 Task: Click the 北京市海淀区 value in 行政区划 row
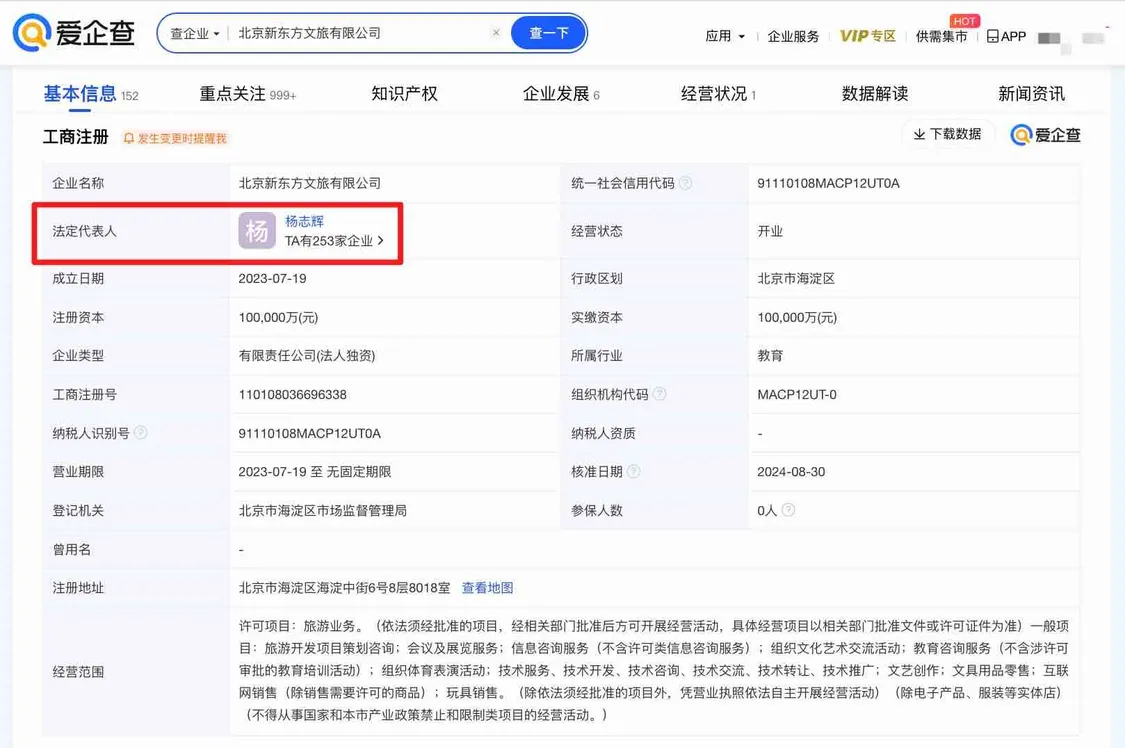click(796, 278)
